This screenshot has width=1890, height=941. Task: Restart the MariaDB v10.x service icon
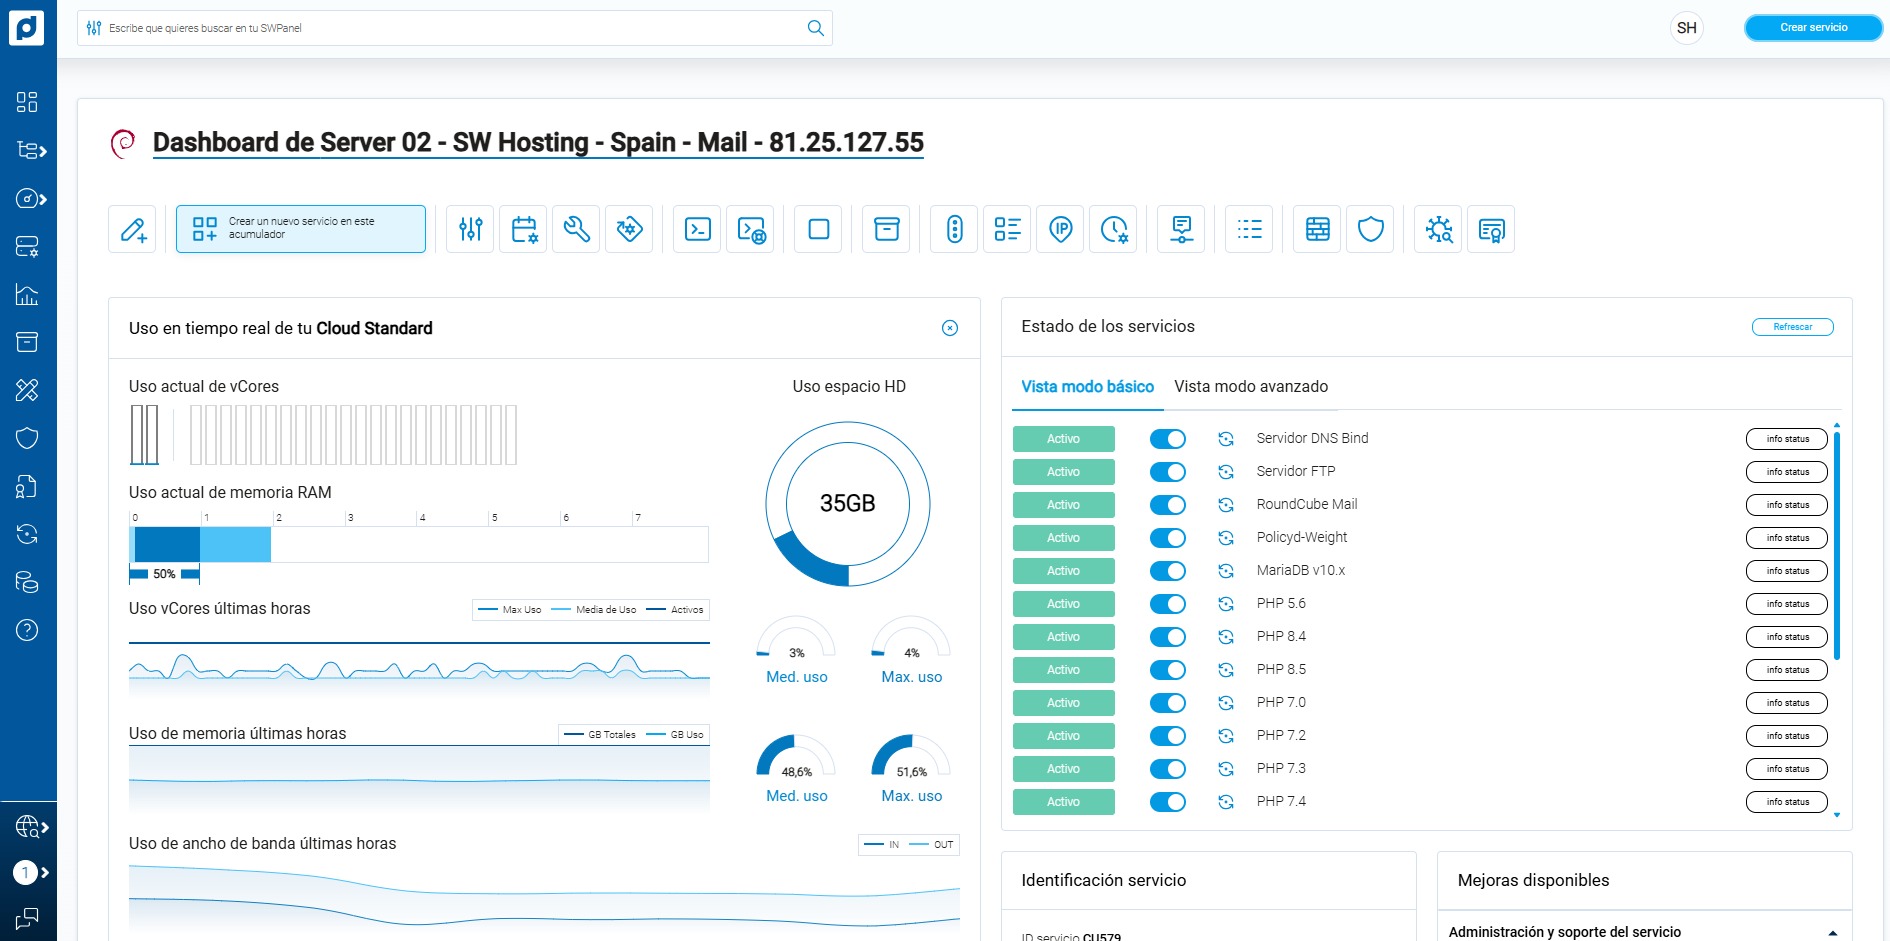1226,571
